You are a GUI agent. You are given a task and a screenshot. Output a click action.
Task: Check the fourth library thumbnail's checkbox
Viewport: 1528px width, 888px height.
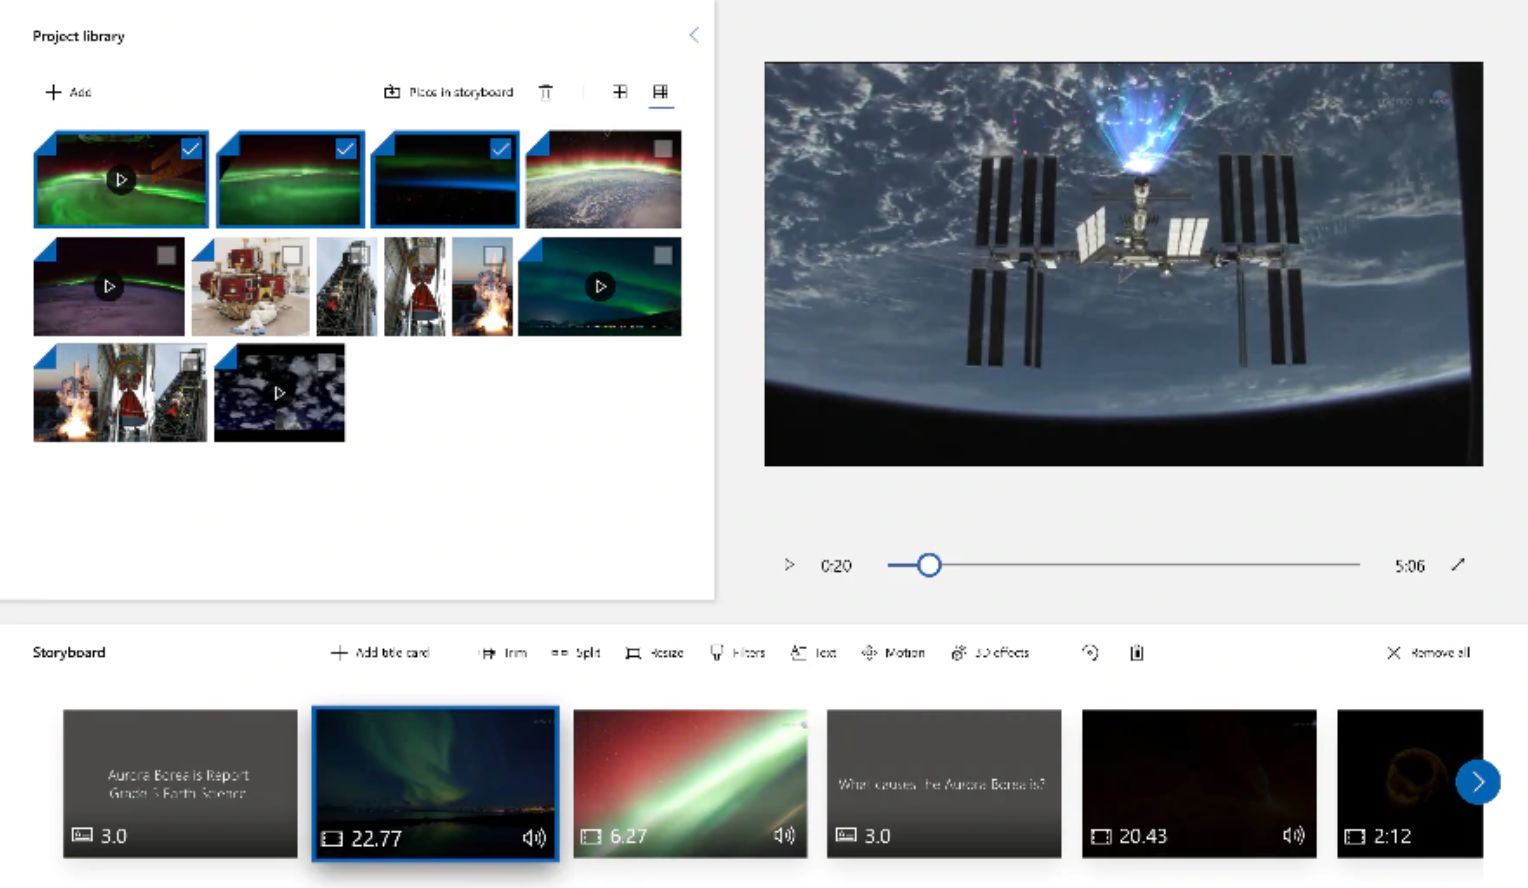[662, 149]
